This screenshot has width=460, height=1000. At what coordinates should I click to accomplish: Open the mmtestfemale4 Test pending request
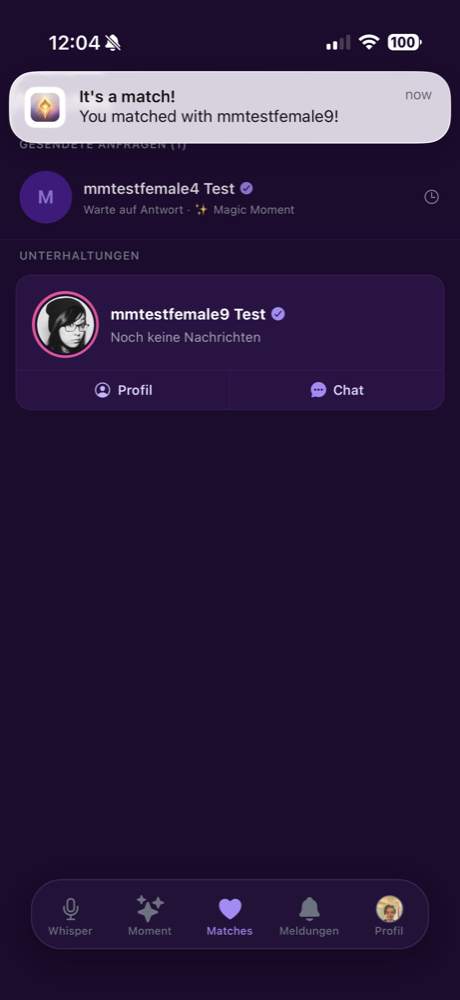click(230, 198)
